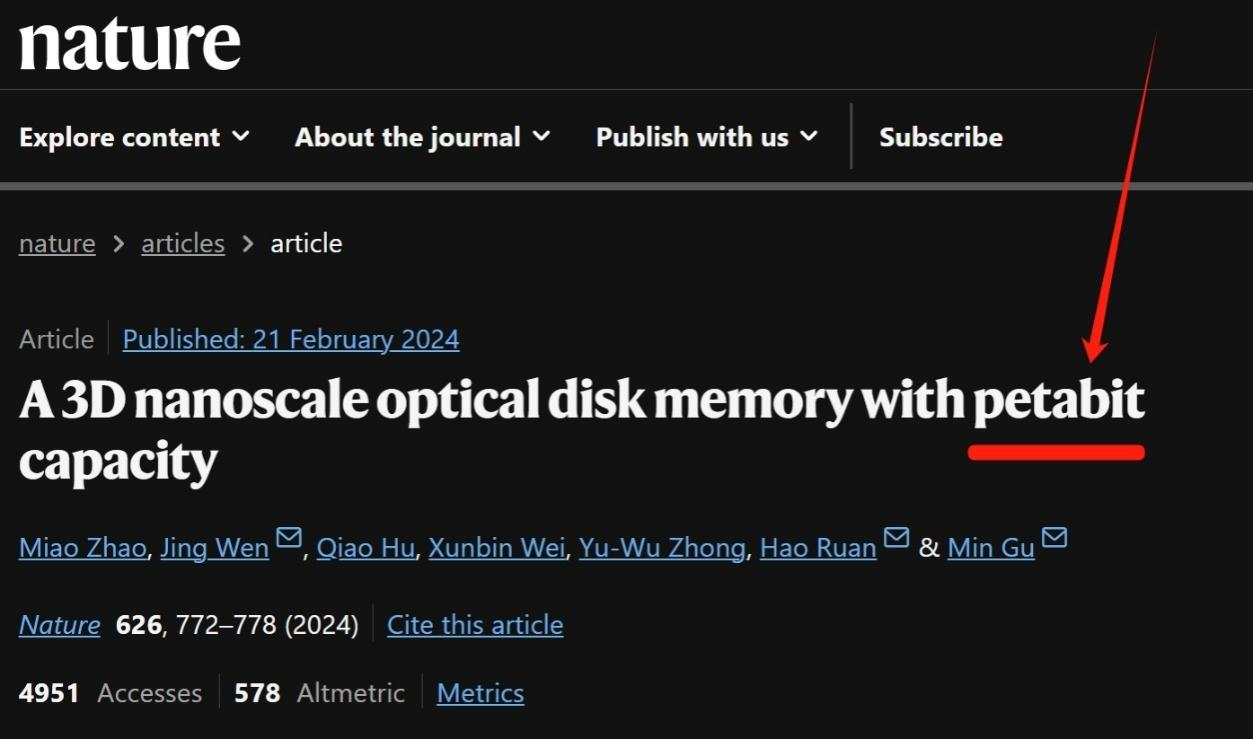Click the Nature journal link in citation

click(x=60, y=625)
